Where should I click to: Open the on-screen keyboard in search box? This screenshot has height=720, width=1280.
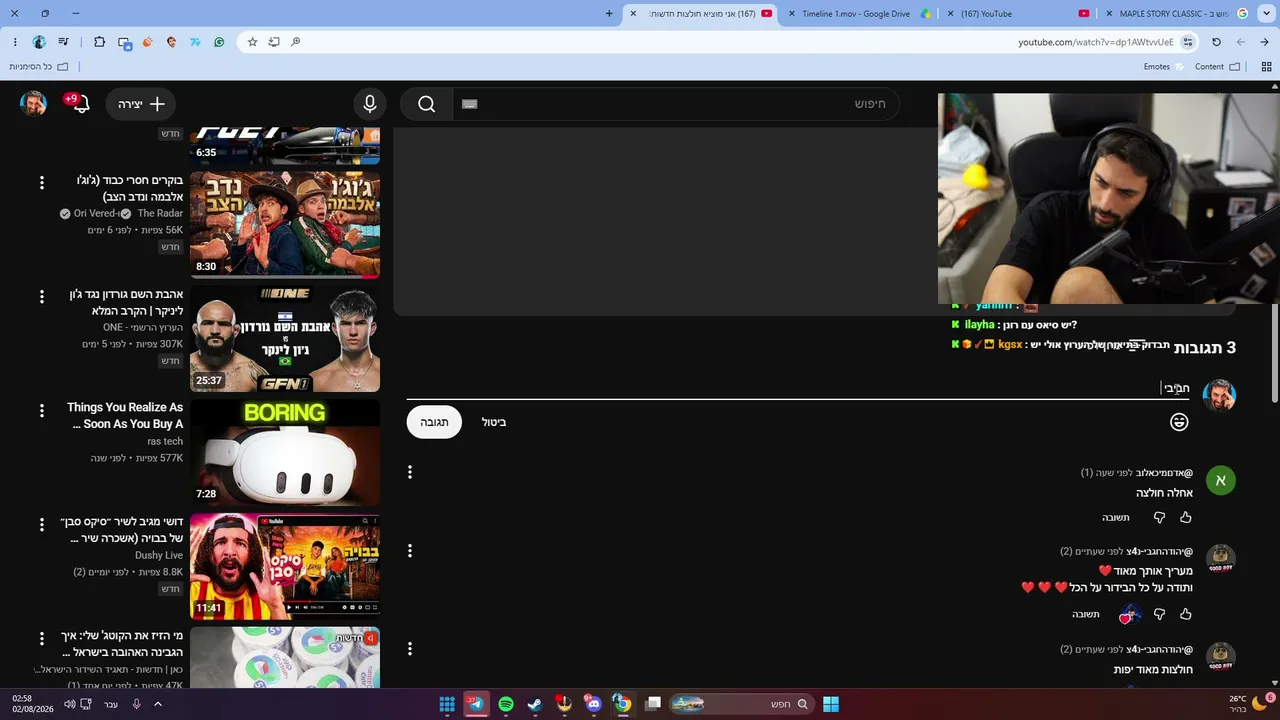click(x=470, y=104)
